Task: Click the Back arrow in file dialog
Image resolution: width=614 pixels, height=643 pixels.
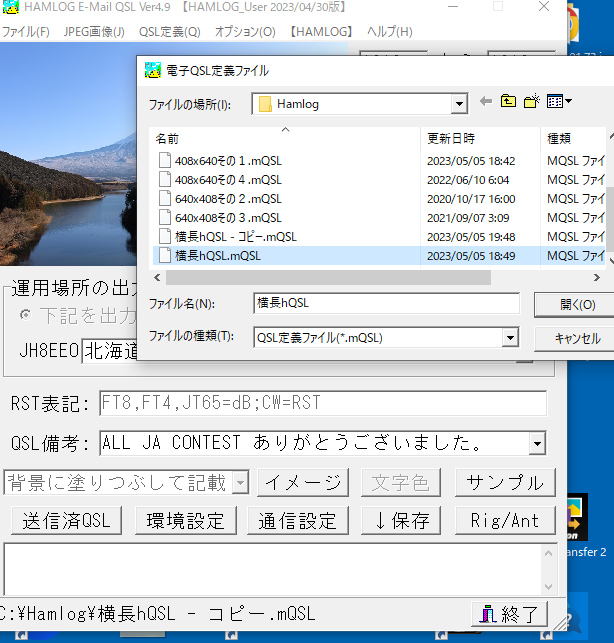Action: (x=486, y=102)
